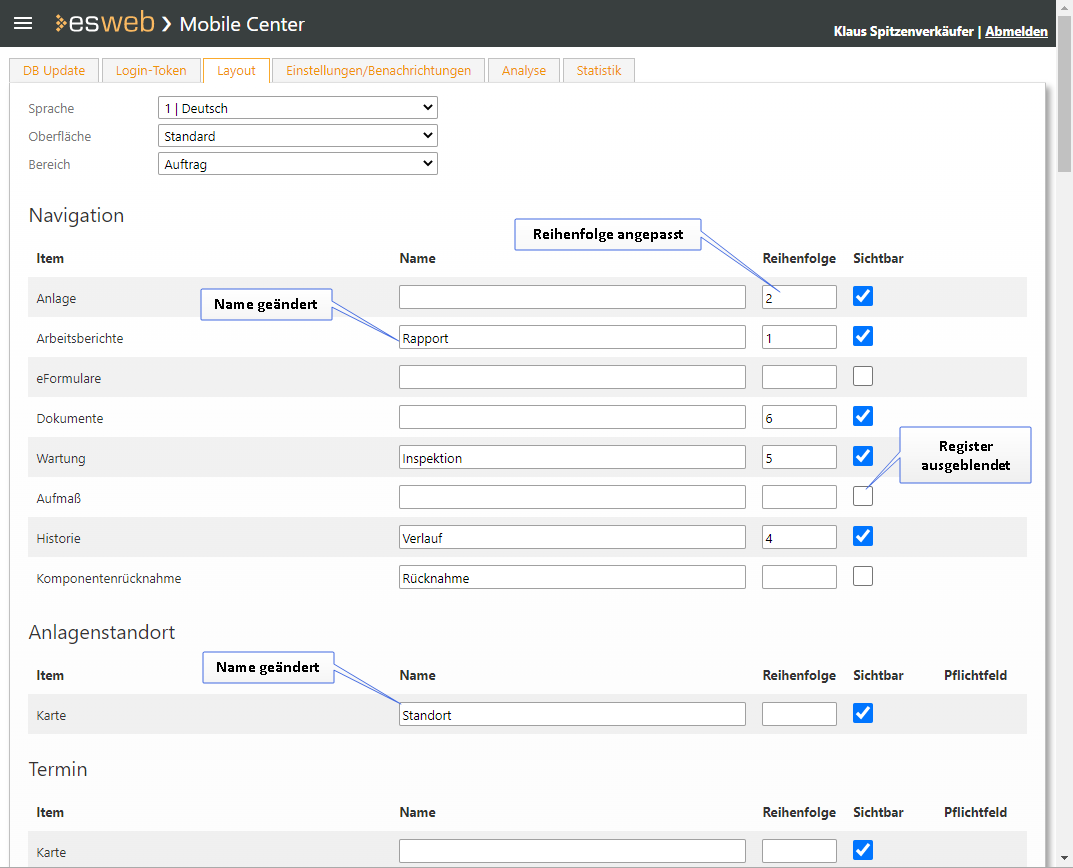Click the Aufmaß name field
Screen dimensions: 1073x868
pyautogui.click(x=572, y=497)
